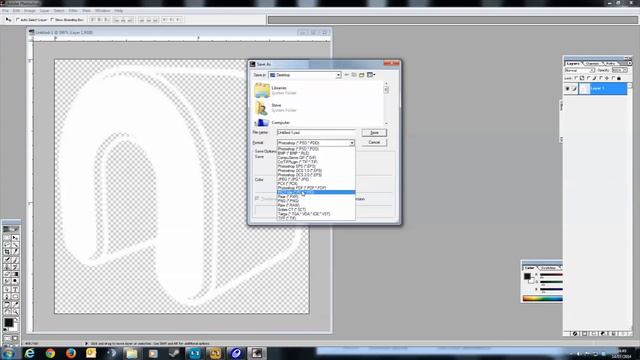
Task: Choose PNG (*.PNG) format
Action: [x=316, y=201]
